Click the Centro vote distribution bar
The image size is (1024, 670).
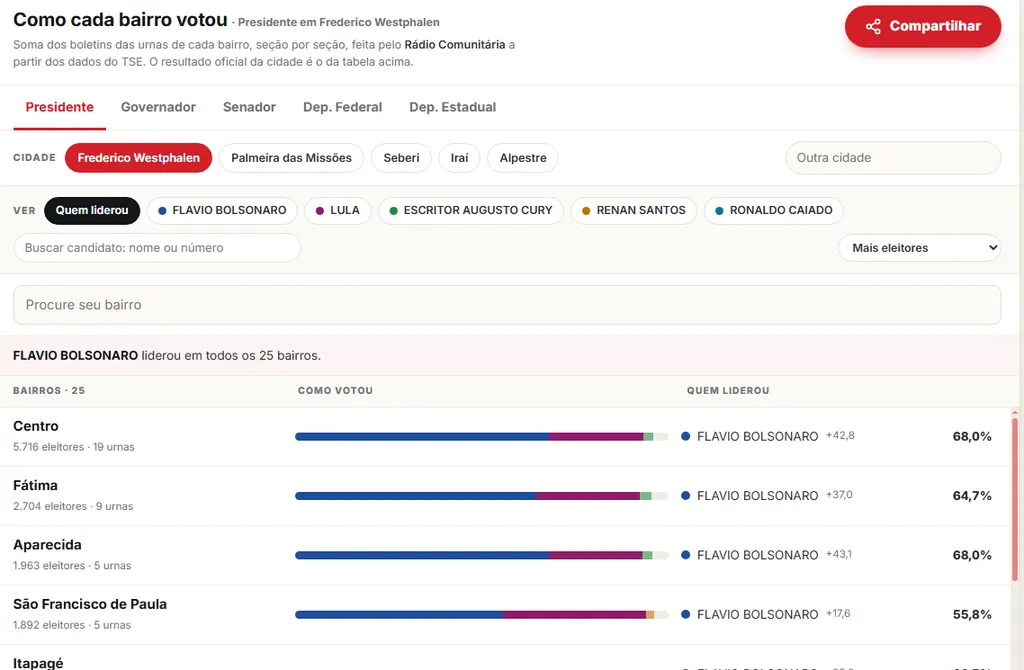pyautogui.click(x=482, y=437)
